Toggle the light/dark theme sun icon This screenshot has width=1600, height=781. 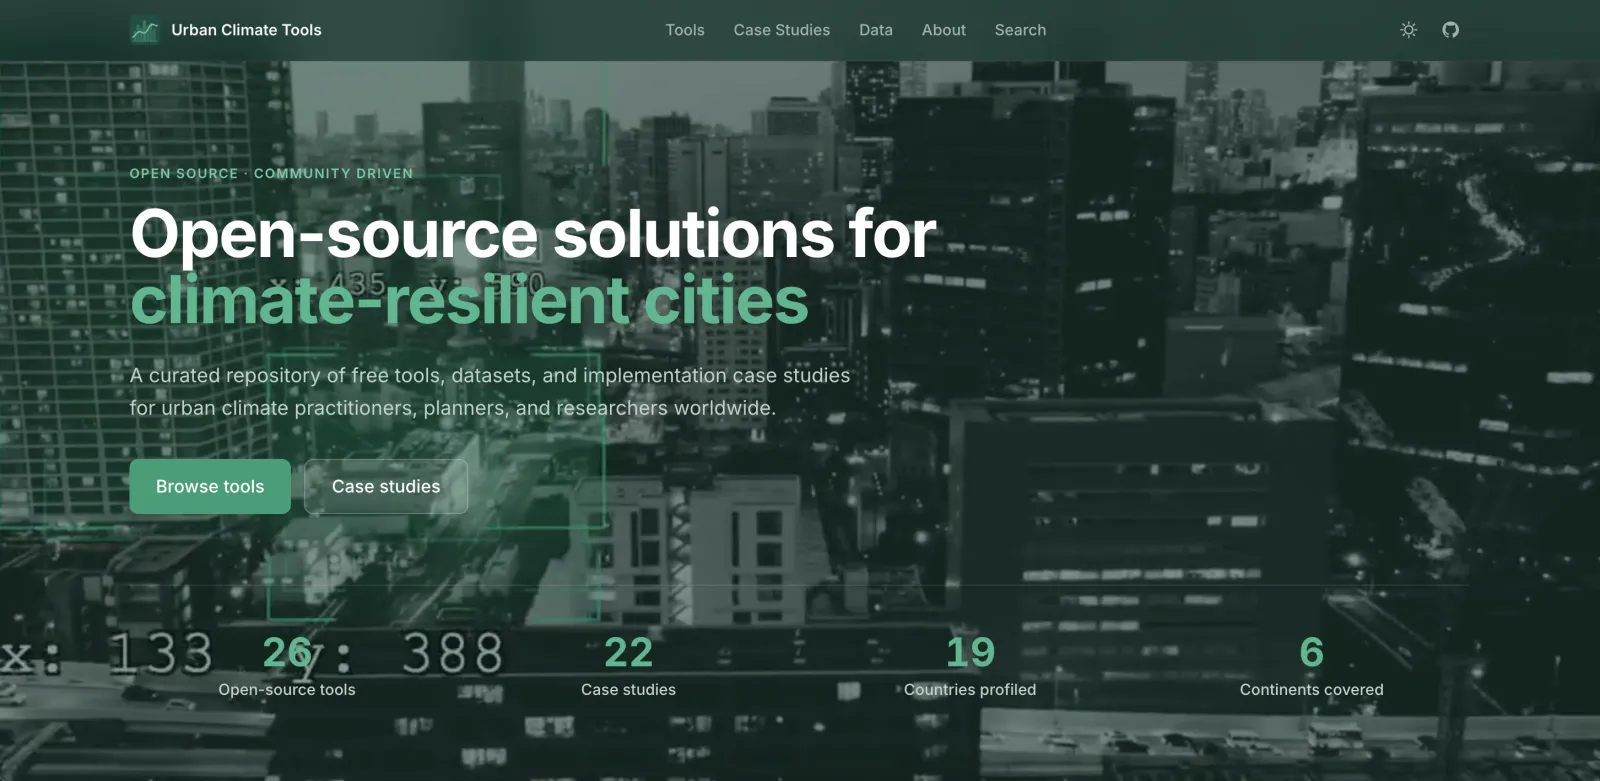[x=1409, y=30]
